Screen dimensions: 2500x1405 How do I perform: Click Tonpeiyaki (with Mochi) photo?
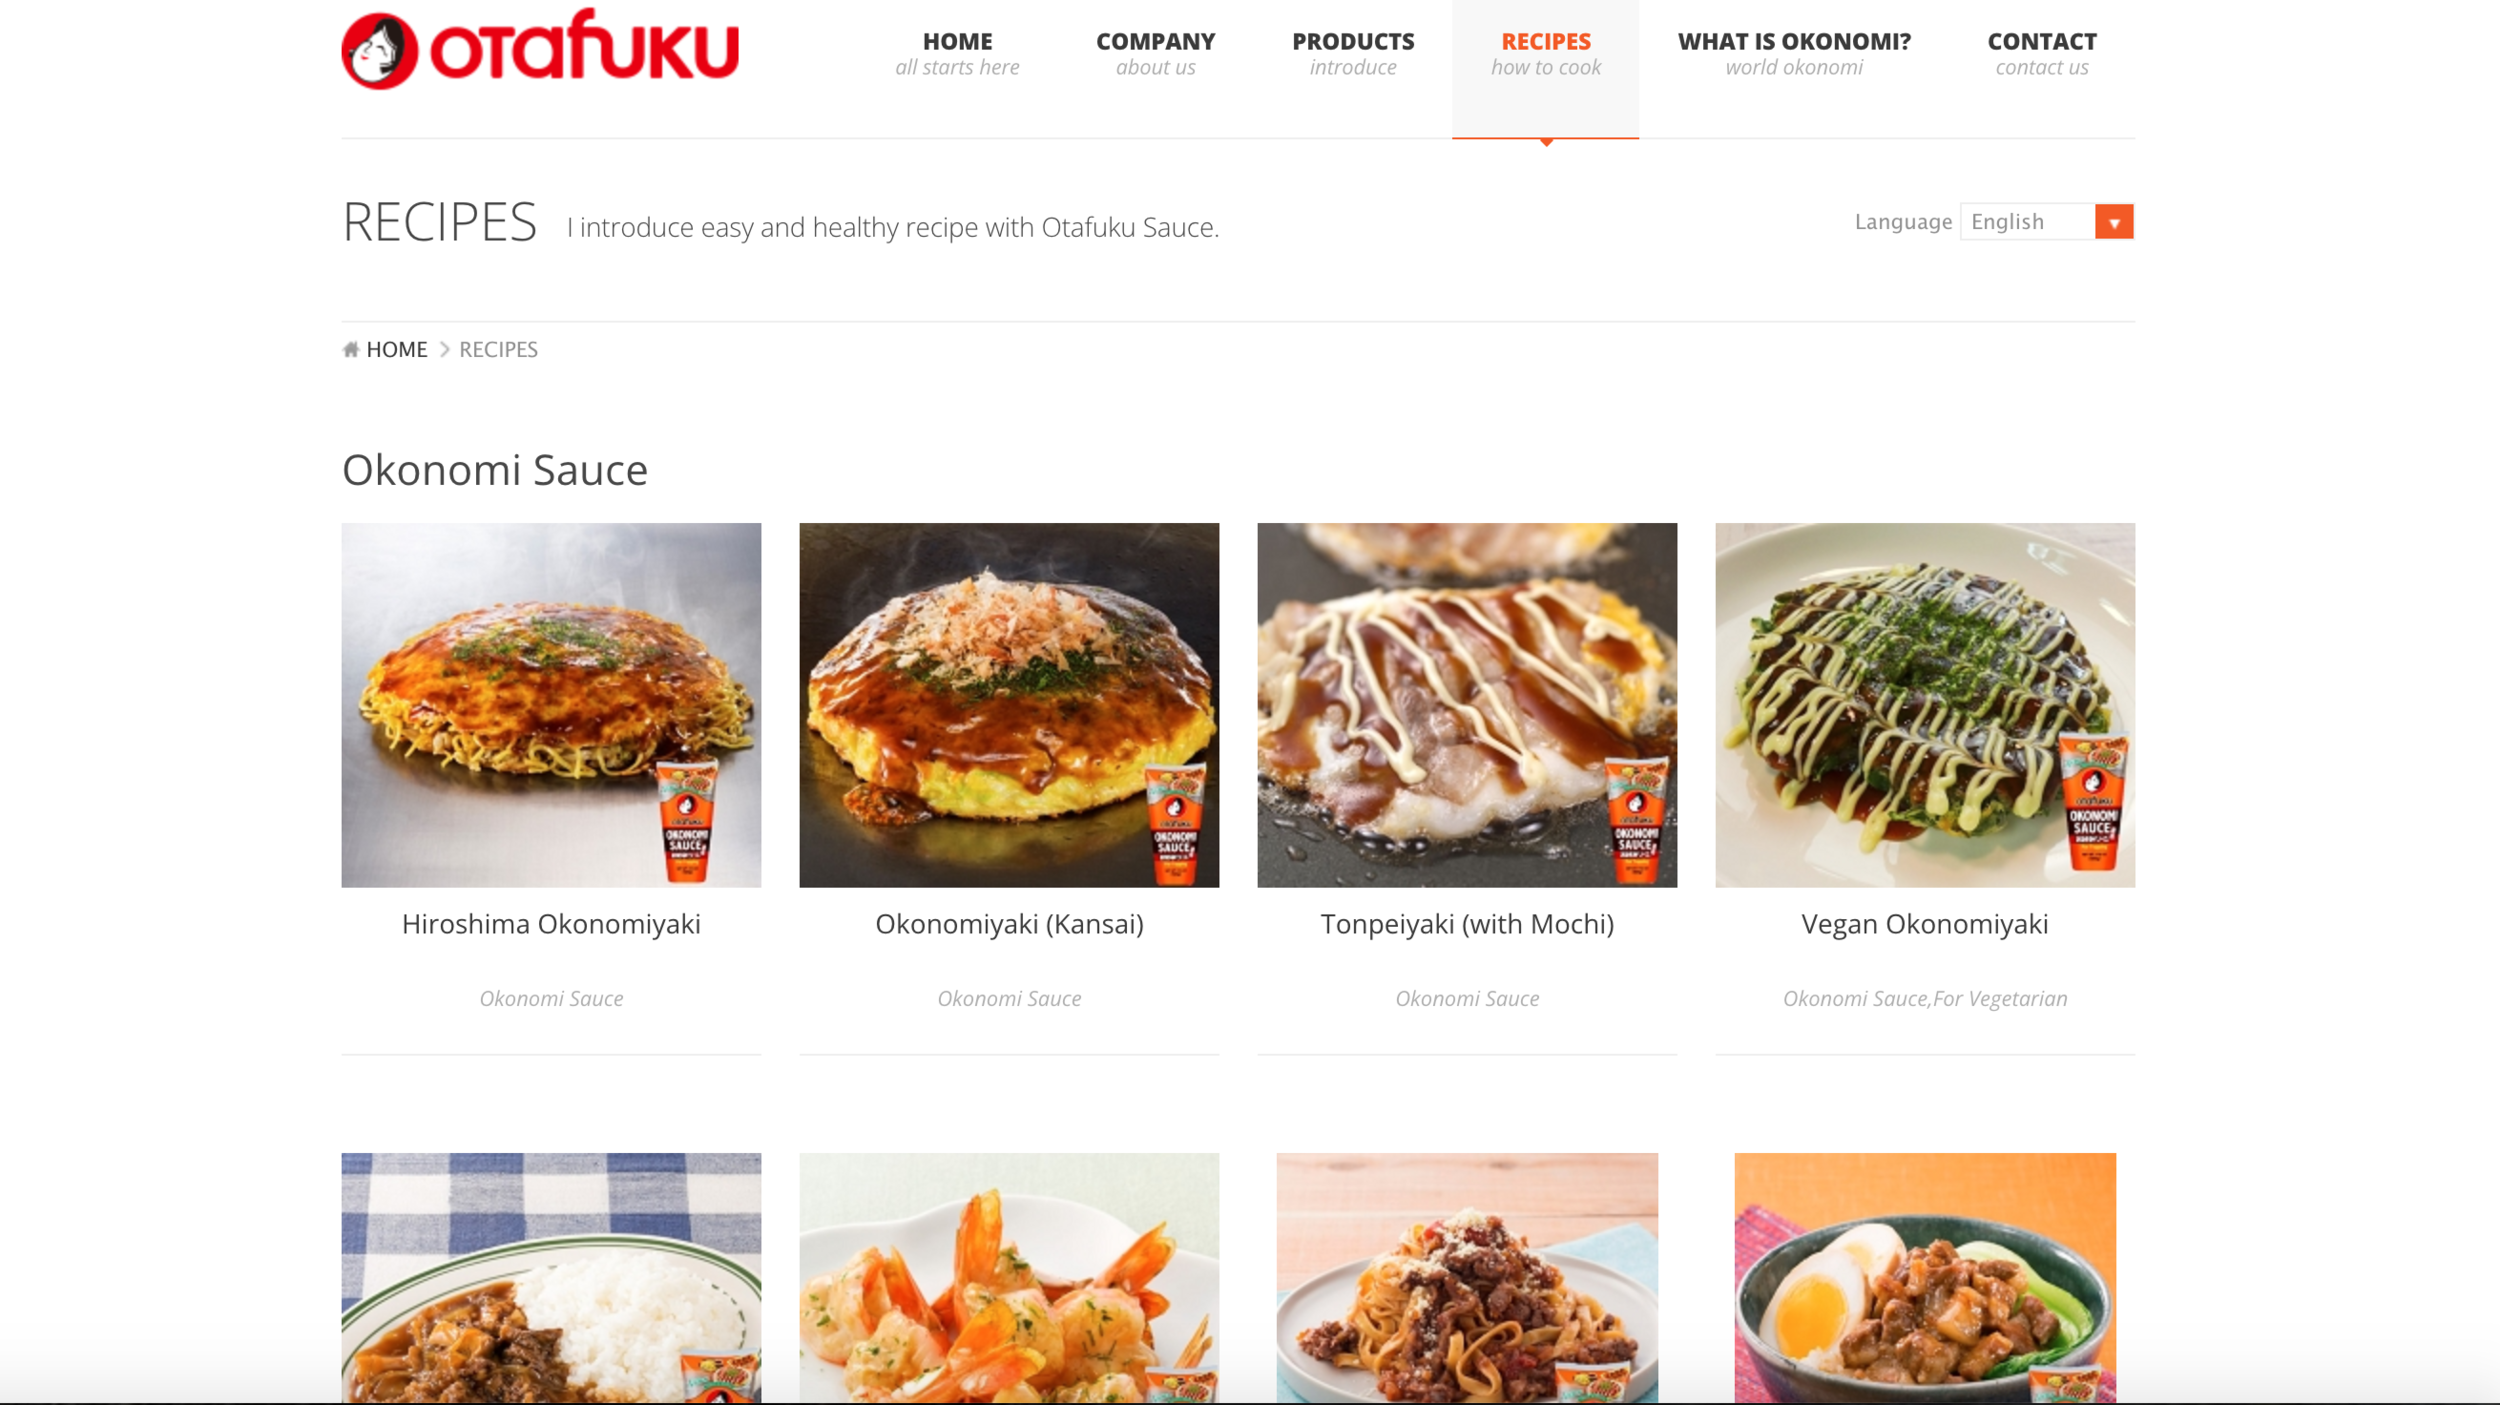[1467, 705]
